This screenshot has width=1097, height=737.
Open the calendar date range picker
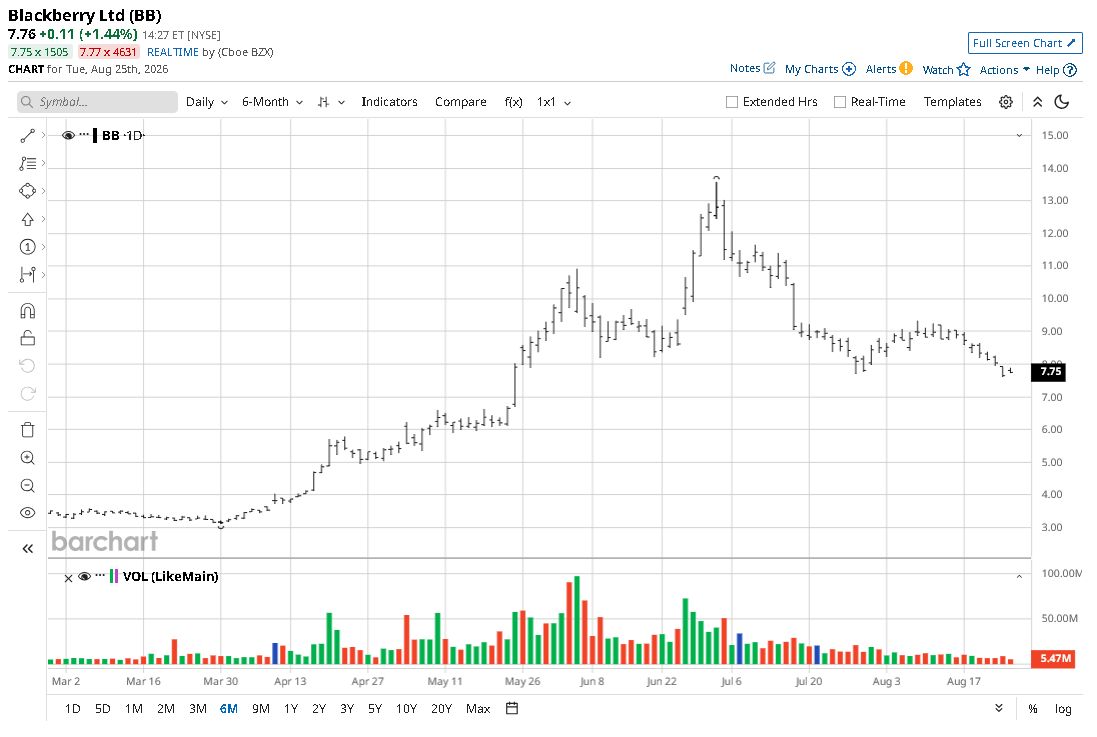512,708
